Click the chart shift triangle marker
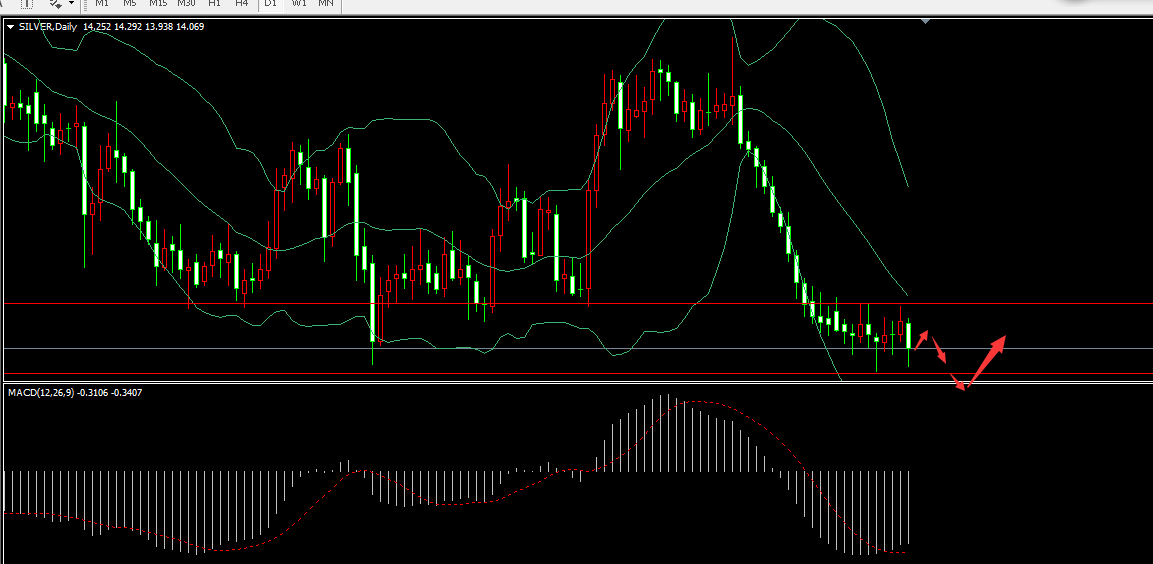The width and height of the screenshot is (1153, 564). click(x=925, y=21)
